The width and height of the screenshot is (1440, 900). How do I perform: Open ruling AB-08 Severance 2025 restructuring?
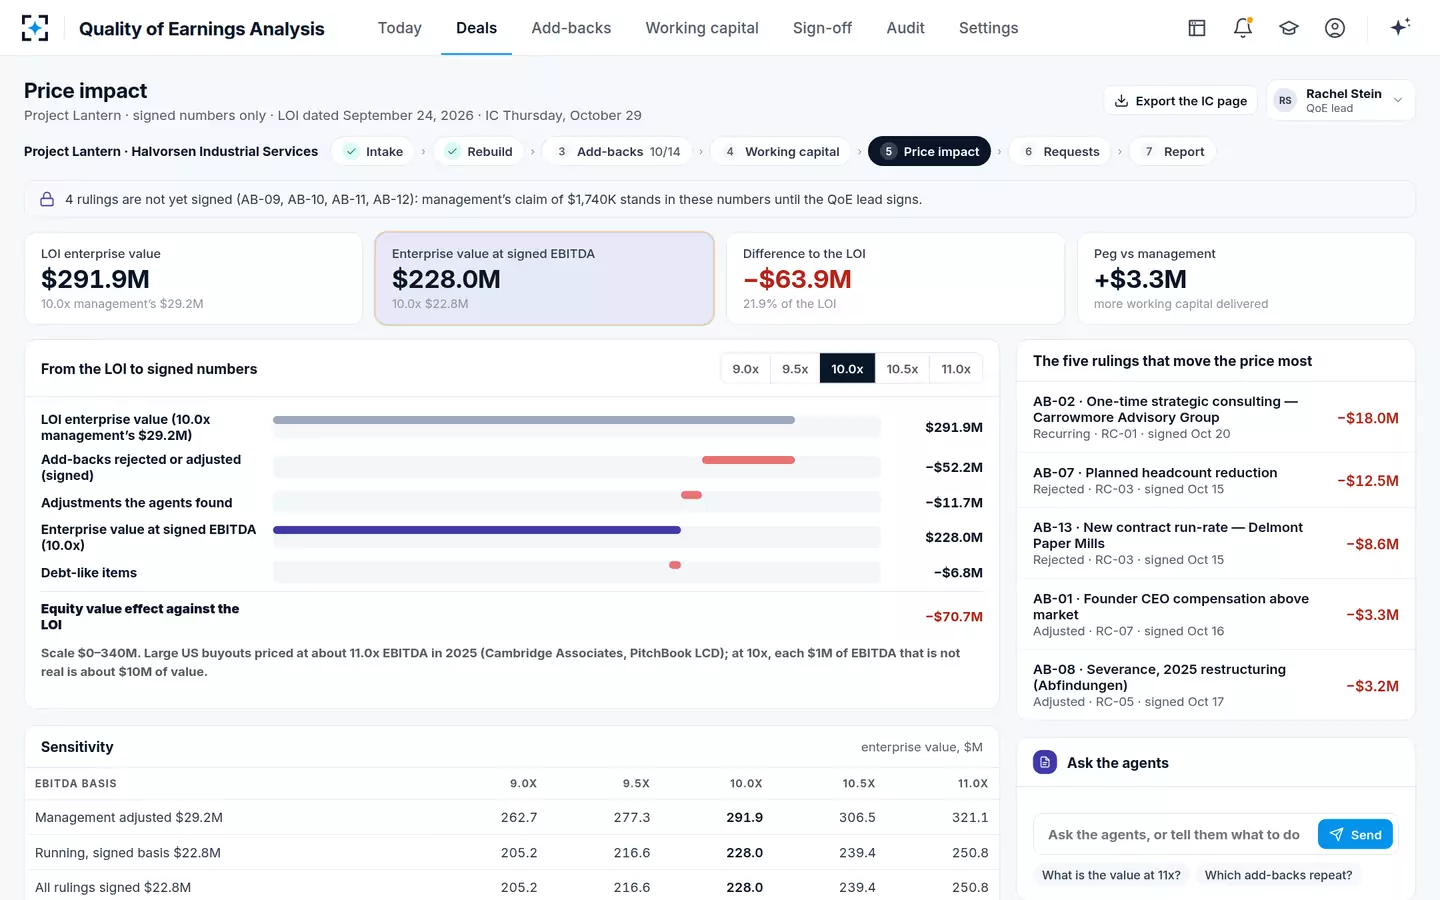1216,685
